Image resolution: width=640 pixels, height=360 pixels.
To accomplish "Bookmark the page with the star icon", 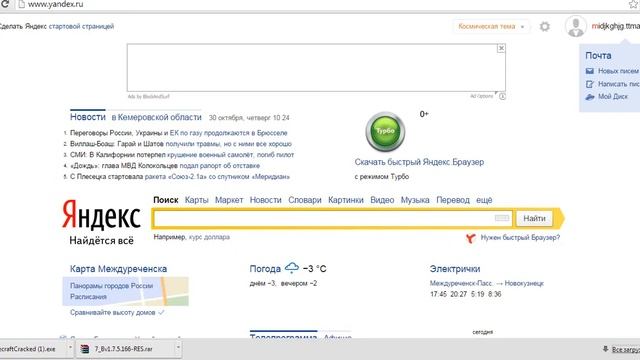I will pos(634,4).
